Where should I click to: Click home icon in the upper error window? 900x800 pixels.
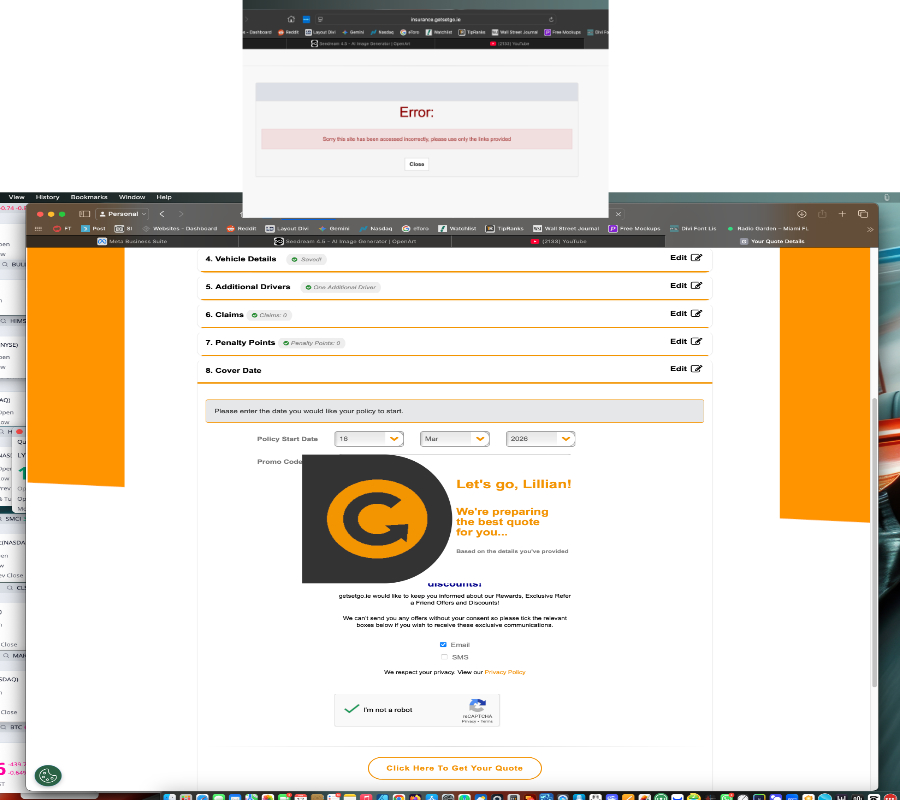(x=291, y=19)
